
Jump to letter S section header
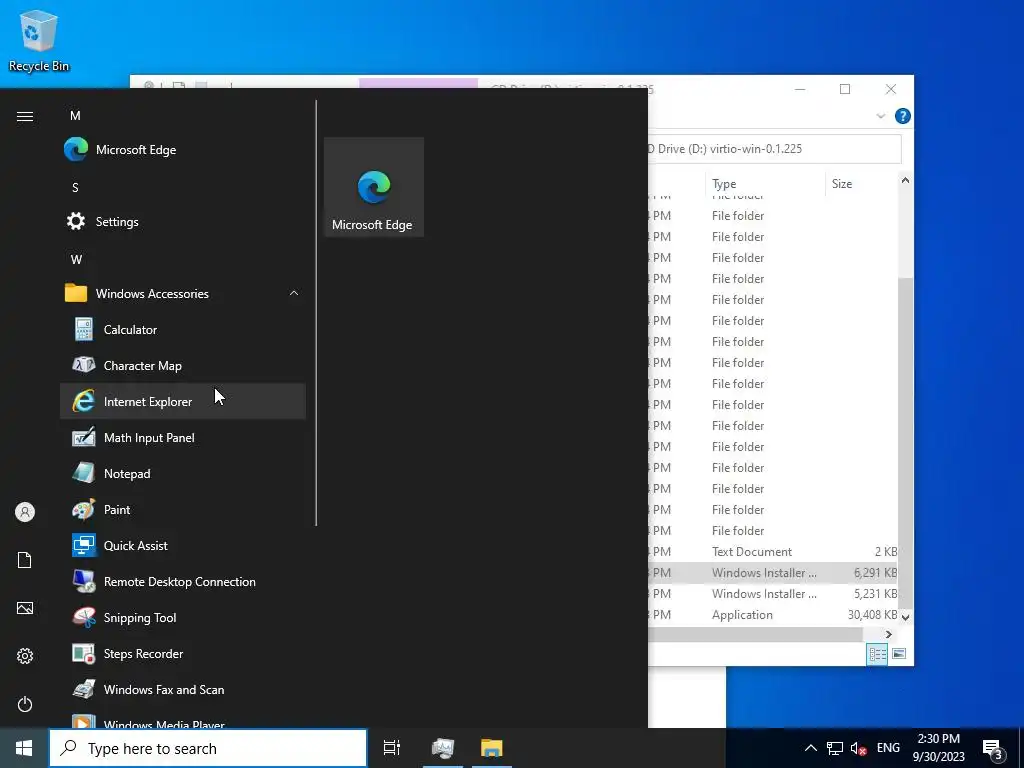click(75, 187)
